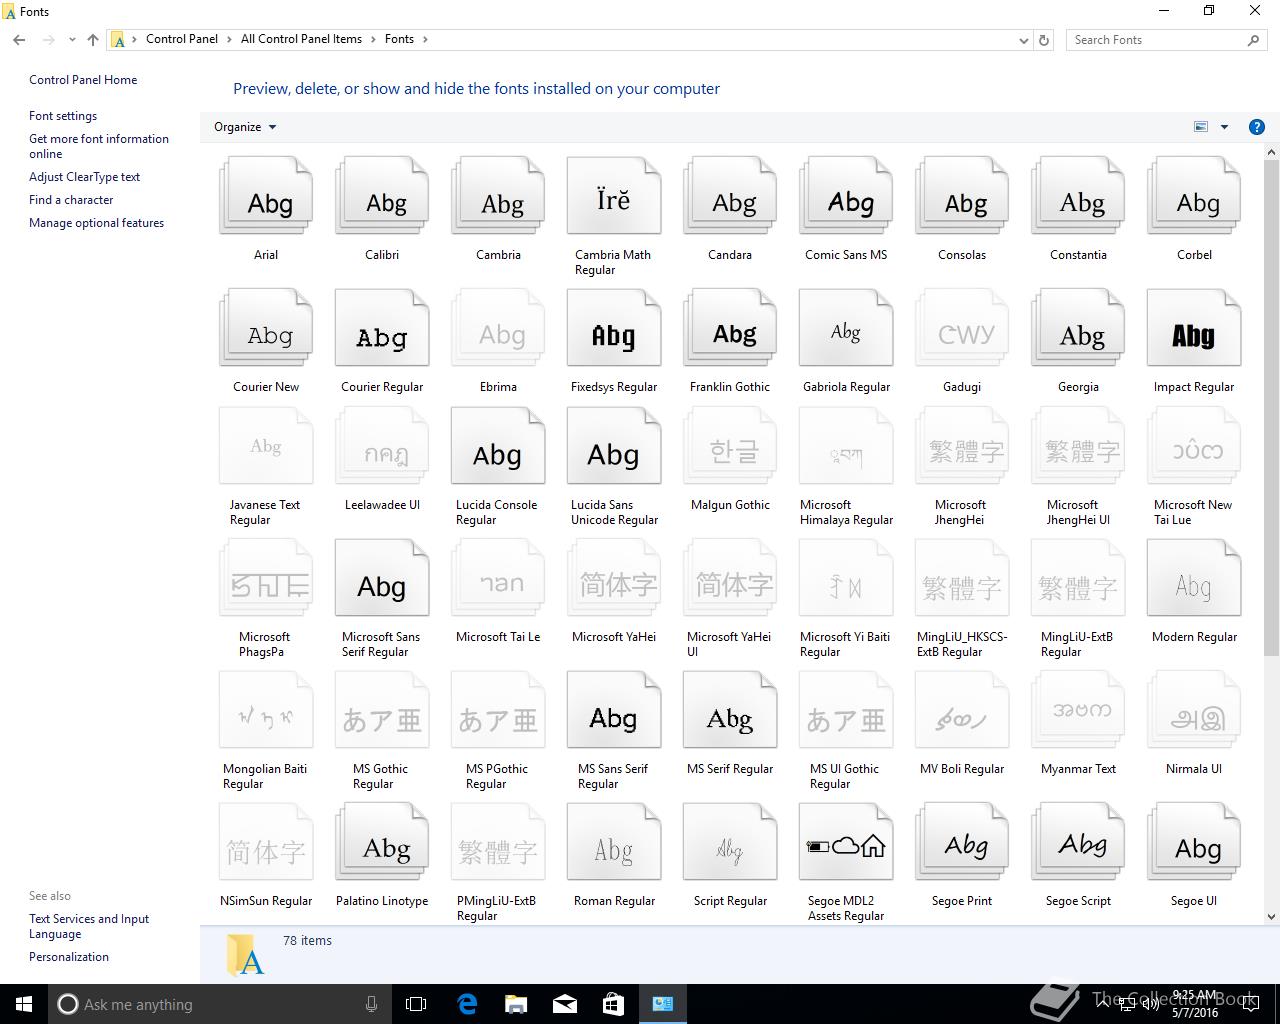Expand the view options dropdown arrow
This screenshot has height=1024, width=1280.
tap(1224, 127)
